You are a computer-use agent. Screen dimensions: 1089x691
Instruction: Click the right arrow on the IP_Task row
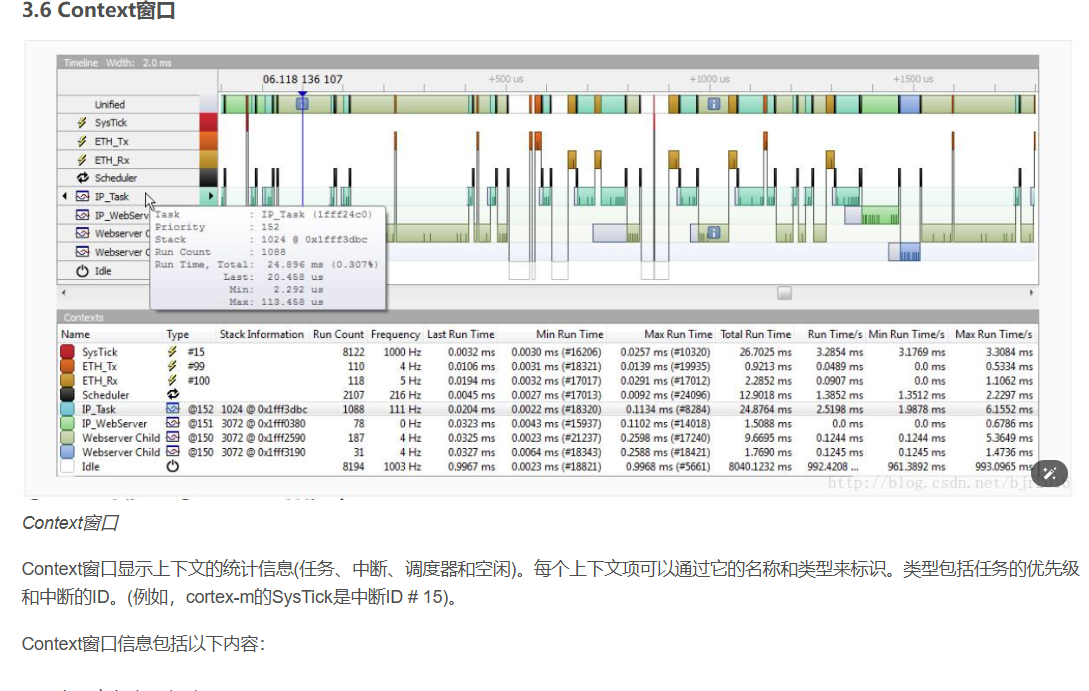[x=210, y=197]
